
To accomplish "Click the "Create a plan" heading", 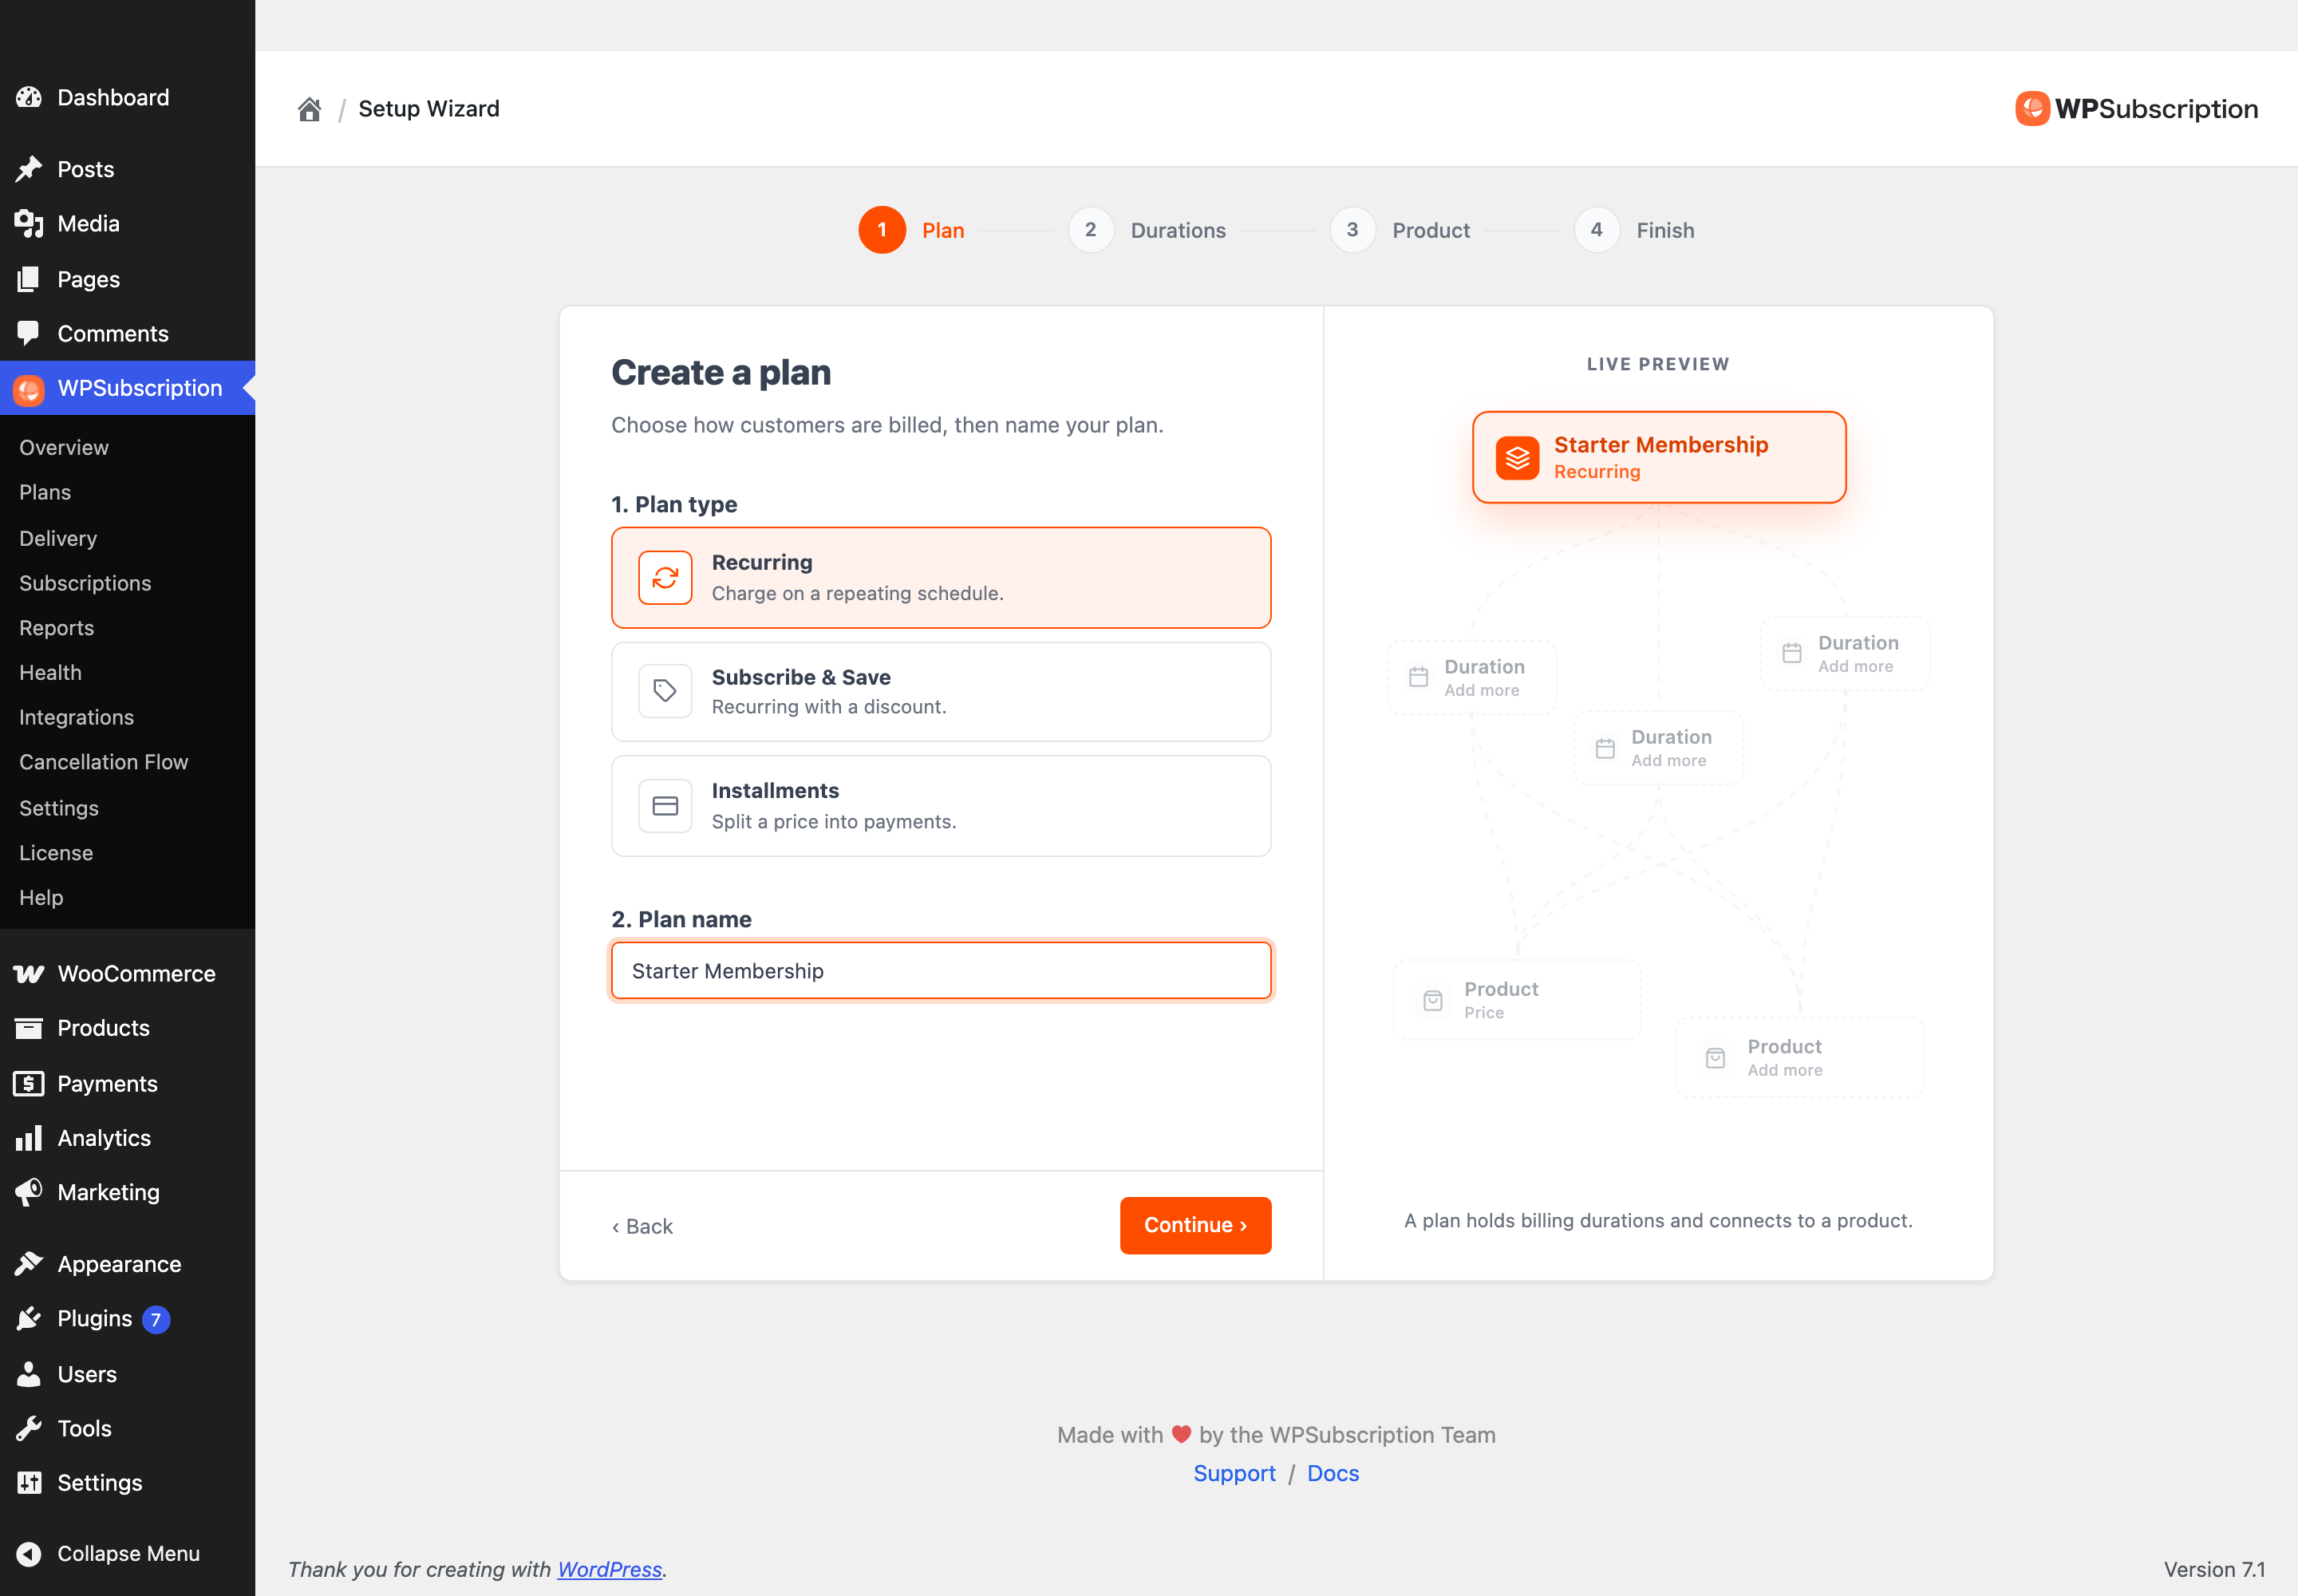I will click(721, 373).
